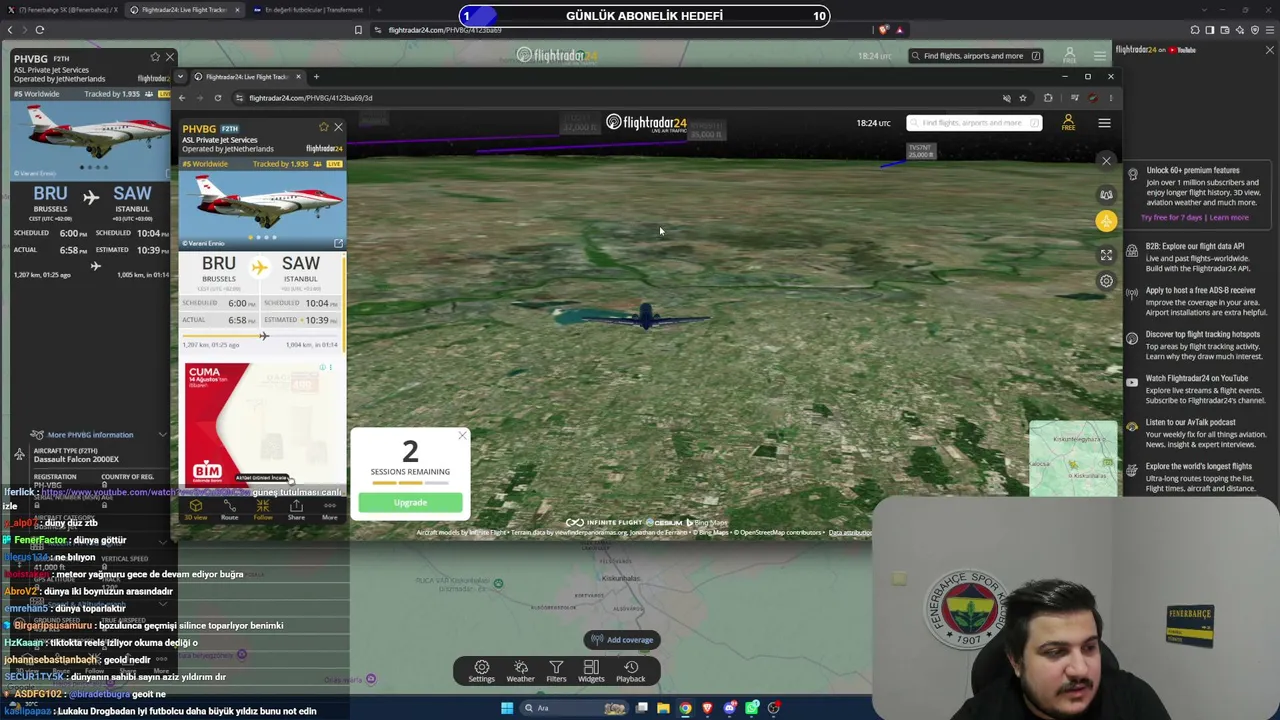
Task: Select the front window Flightradar24 tab
Action: coord(247,77)
